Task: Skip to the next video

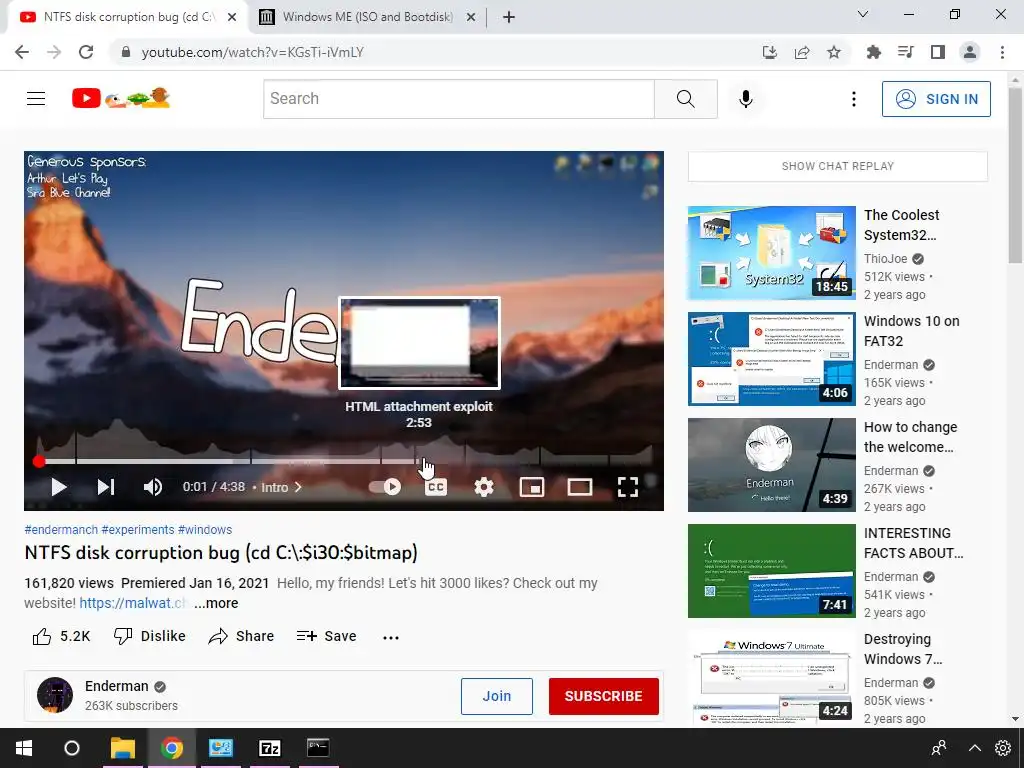Action: click(x=106, y=487)
